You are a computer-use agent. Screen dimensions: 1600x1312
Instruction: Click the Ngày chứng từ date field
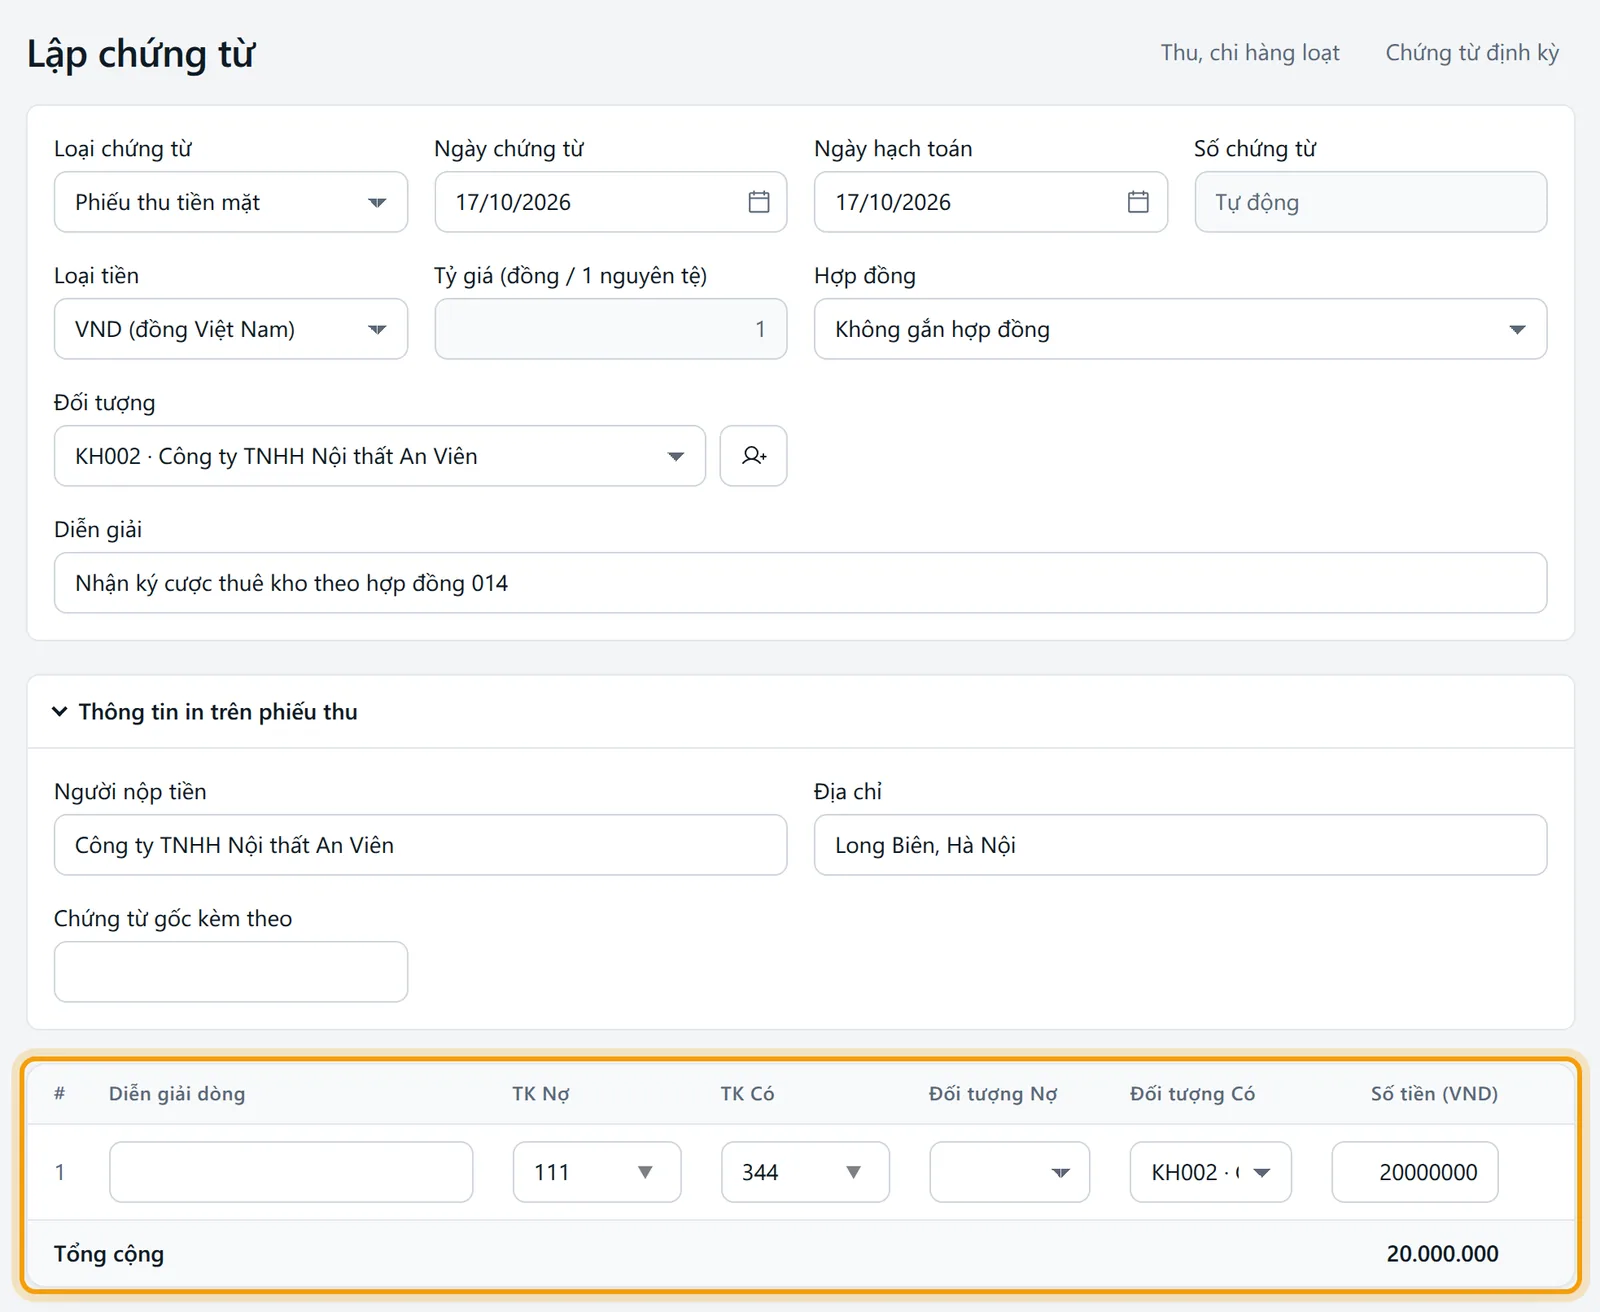click(610, 202)
